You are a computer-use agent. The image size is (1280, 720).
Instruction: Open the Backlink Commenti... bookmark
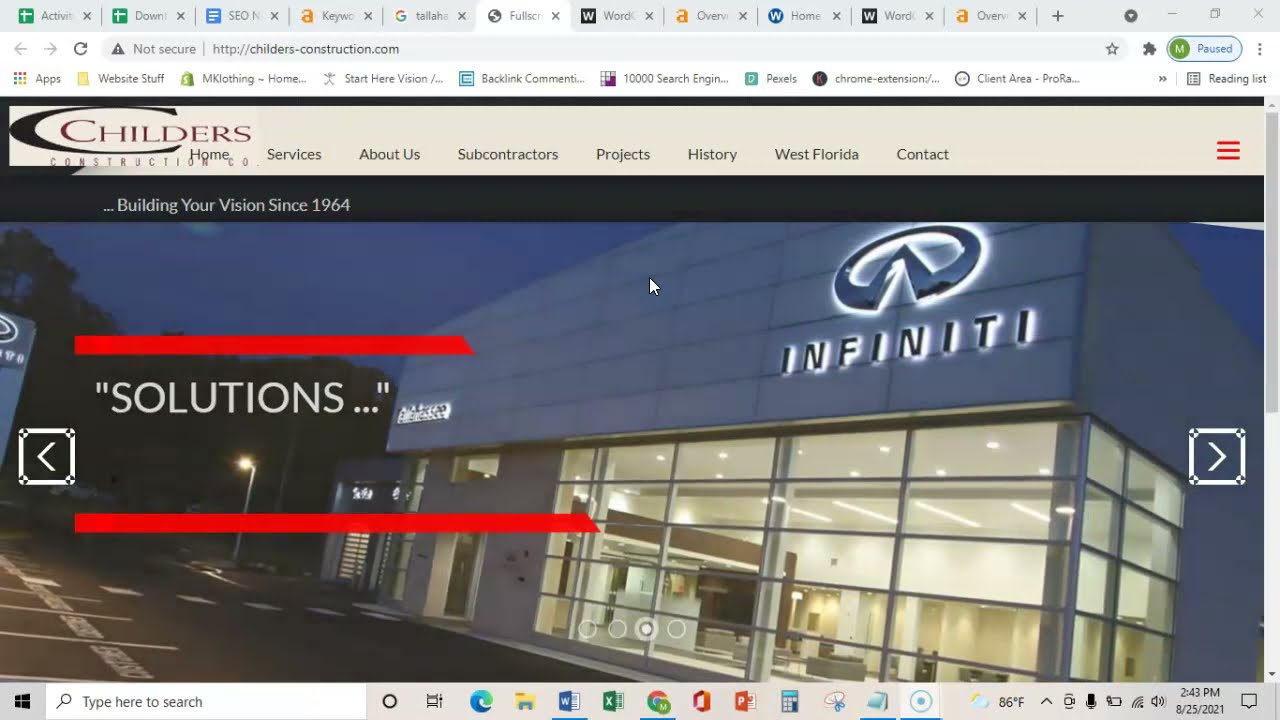click(521, 78)
